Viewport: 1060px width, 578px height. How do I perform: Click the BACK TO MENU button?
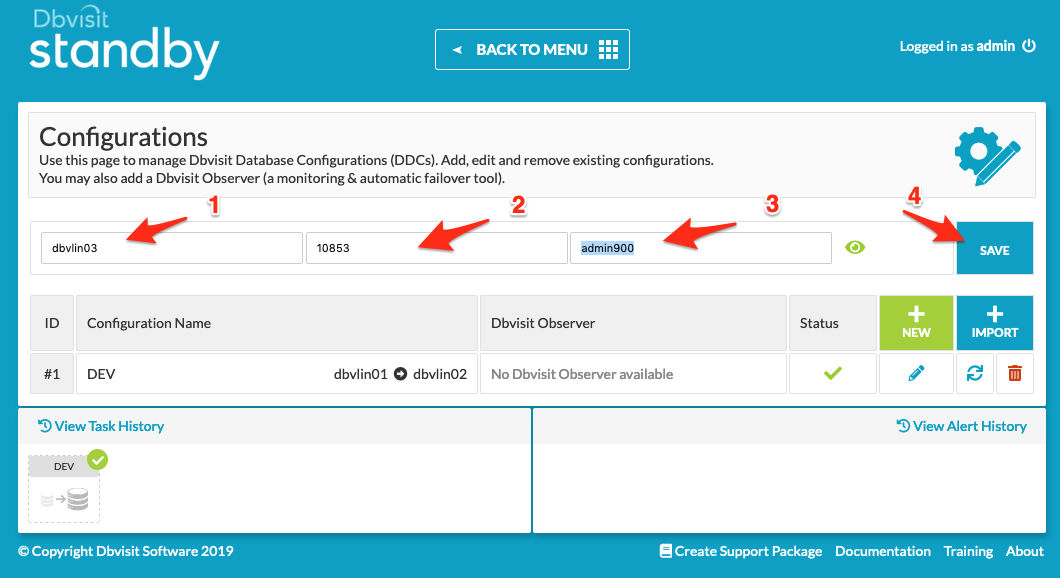coord(532,49)
